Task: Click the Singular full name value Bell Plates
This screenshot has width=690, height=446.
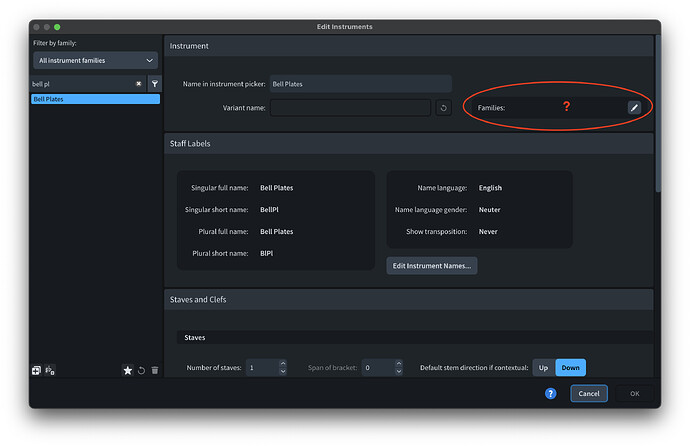Action: tap(276, 188)
